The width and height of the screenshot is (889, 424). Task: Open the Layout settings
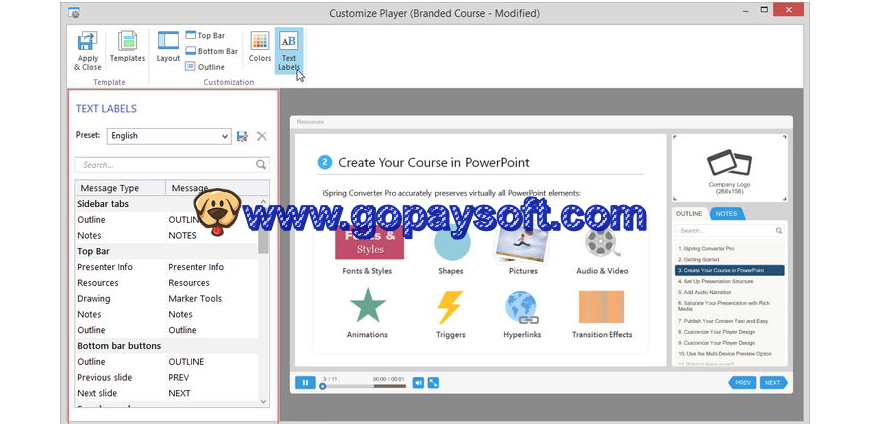click(168, 47)
